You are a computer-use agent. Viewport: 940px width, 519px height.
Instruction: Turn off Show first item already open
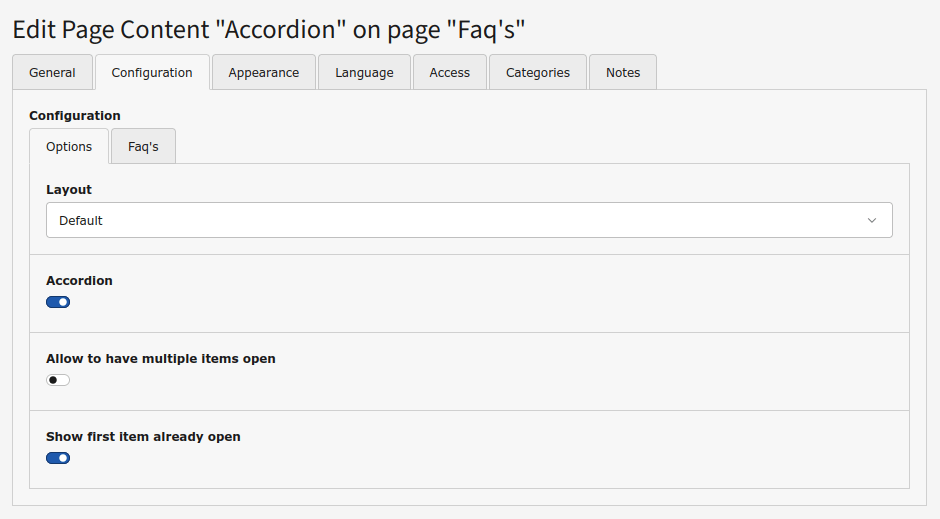(x=58, y=458)
